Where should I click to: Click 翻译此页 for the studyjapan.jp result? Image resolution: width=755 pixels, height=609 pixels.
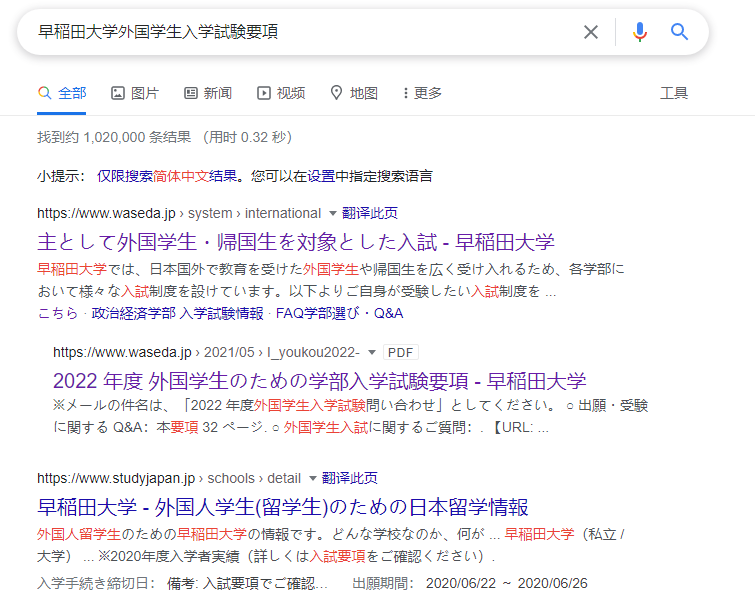click(349, 478)
